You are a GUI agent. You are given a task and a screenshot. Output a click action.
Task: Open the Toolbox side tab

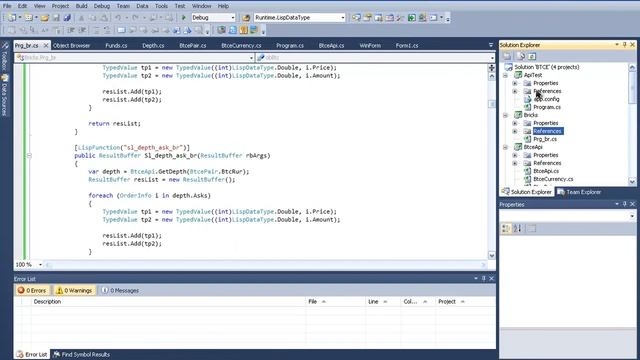[4, 56]
